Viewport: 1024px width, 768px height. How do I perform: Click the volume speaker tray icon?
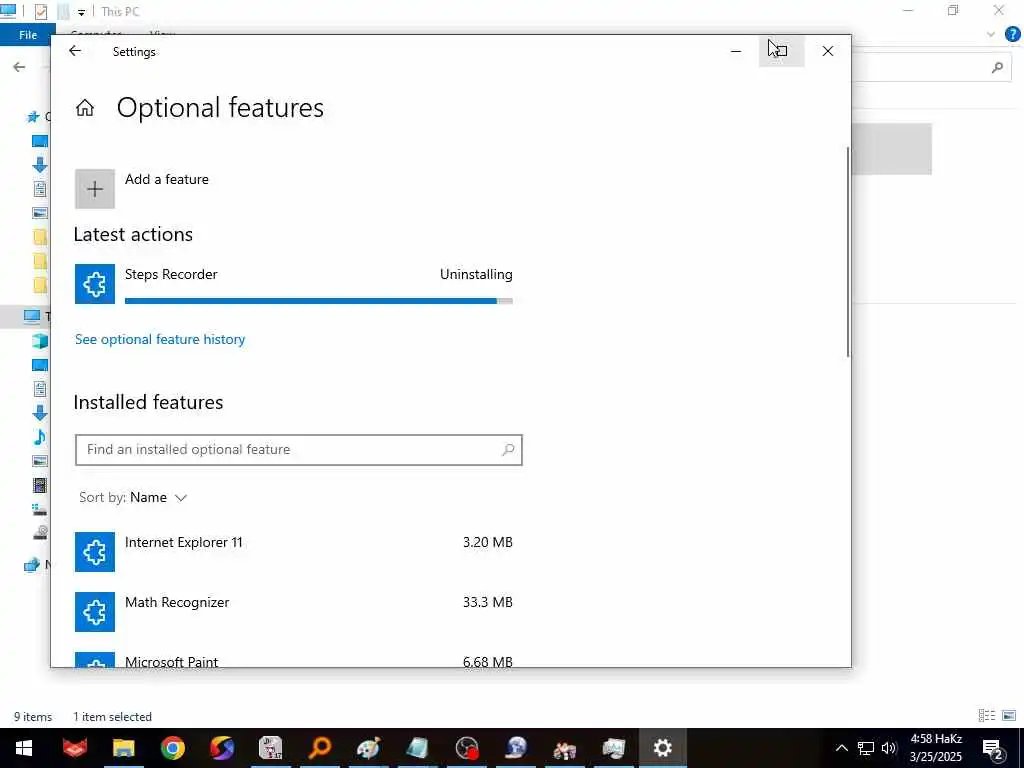tap(889, 748)
